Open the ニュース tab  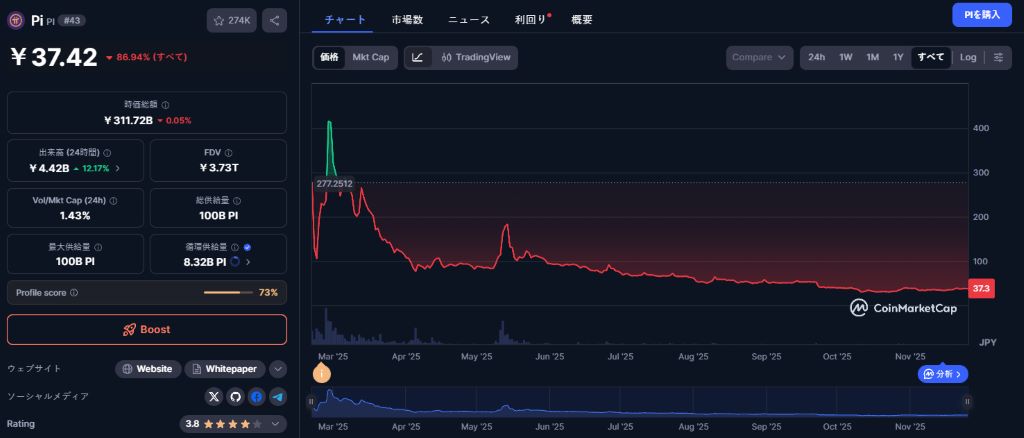tap(469, 20)
